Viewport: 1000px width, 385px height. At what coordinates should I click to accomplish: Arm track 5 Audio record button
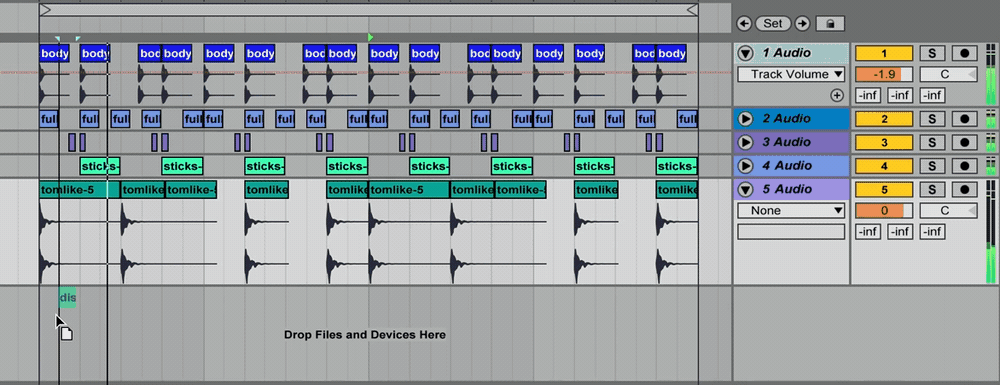[x=964, y=189]
